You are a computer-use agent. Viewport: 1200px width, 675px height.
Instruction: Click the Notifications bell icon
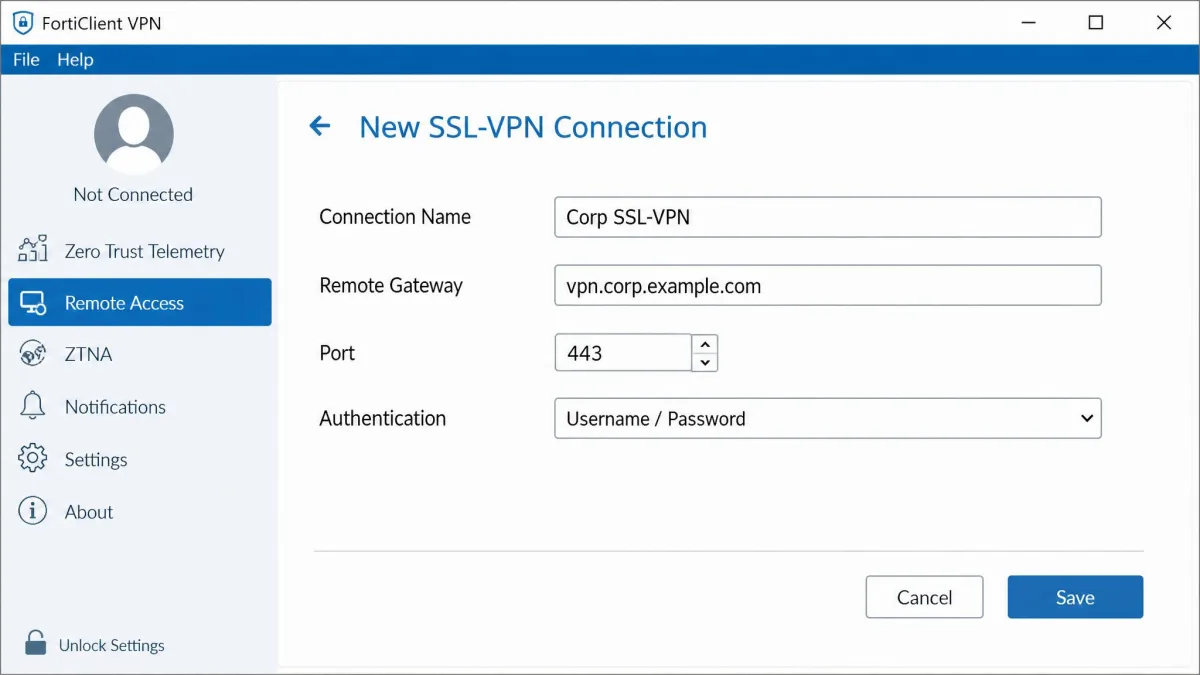[x=33, y=406]
